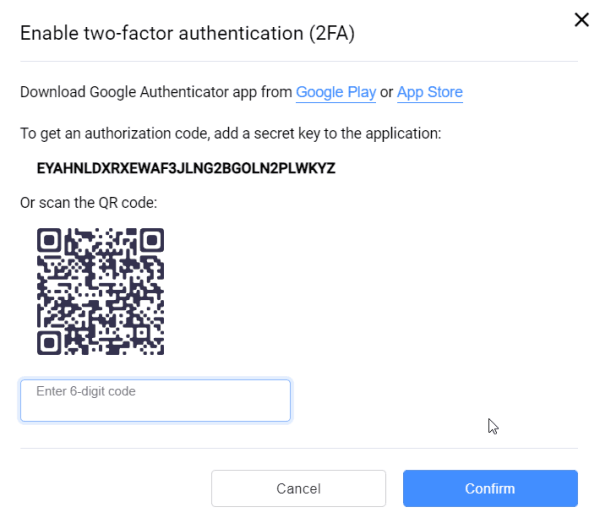600x529 pixels.
Task: Close the 2FA dialog with the X
Action: click(x=581, y=20)
